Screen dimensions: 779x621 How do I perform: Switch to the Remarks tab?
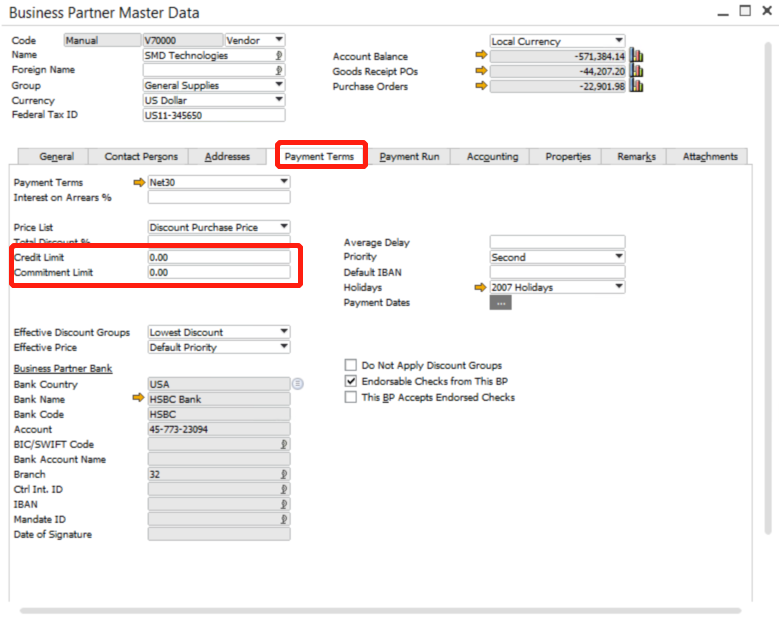636,156
